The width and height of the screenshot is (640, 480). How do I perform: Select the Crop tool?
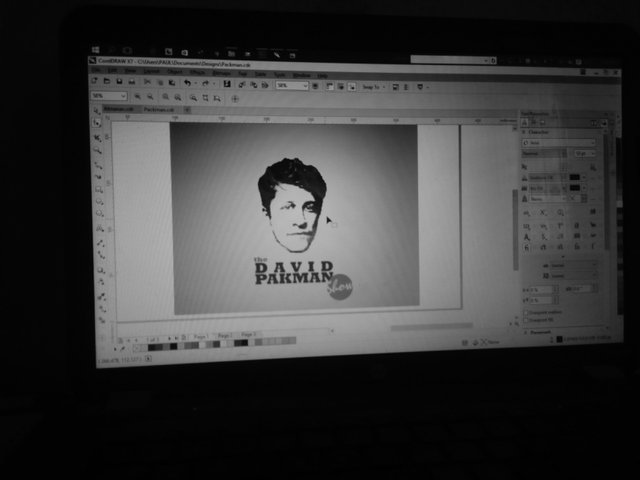(97, 138)
